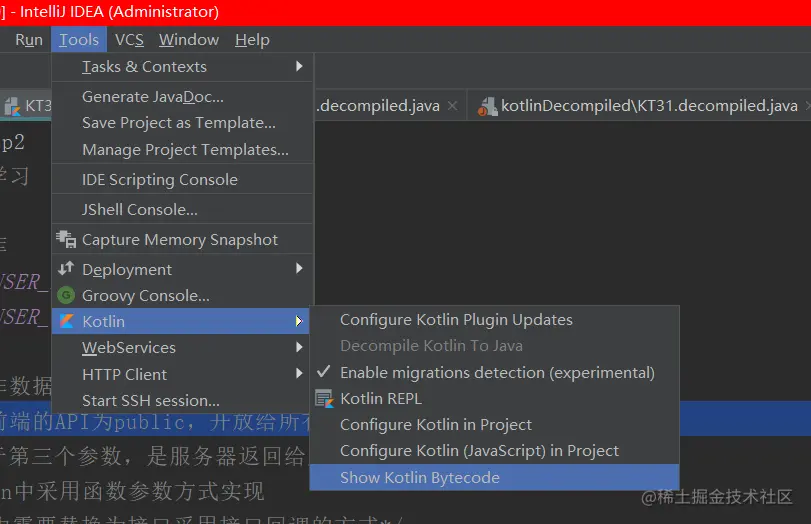Image resolution: width=811 pixels, height=524 pixels.
Task: Choose Start SSH session...
Action: pyautogui.click(x=183, y=401)
